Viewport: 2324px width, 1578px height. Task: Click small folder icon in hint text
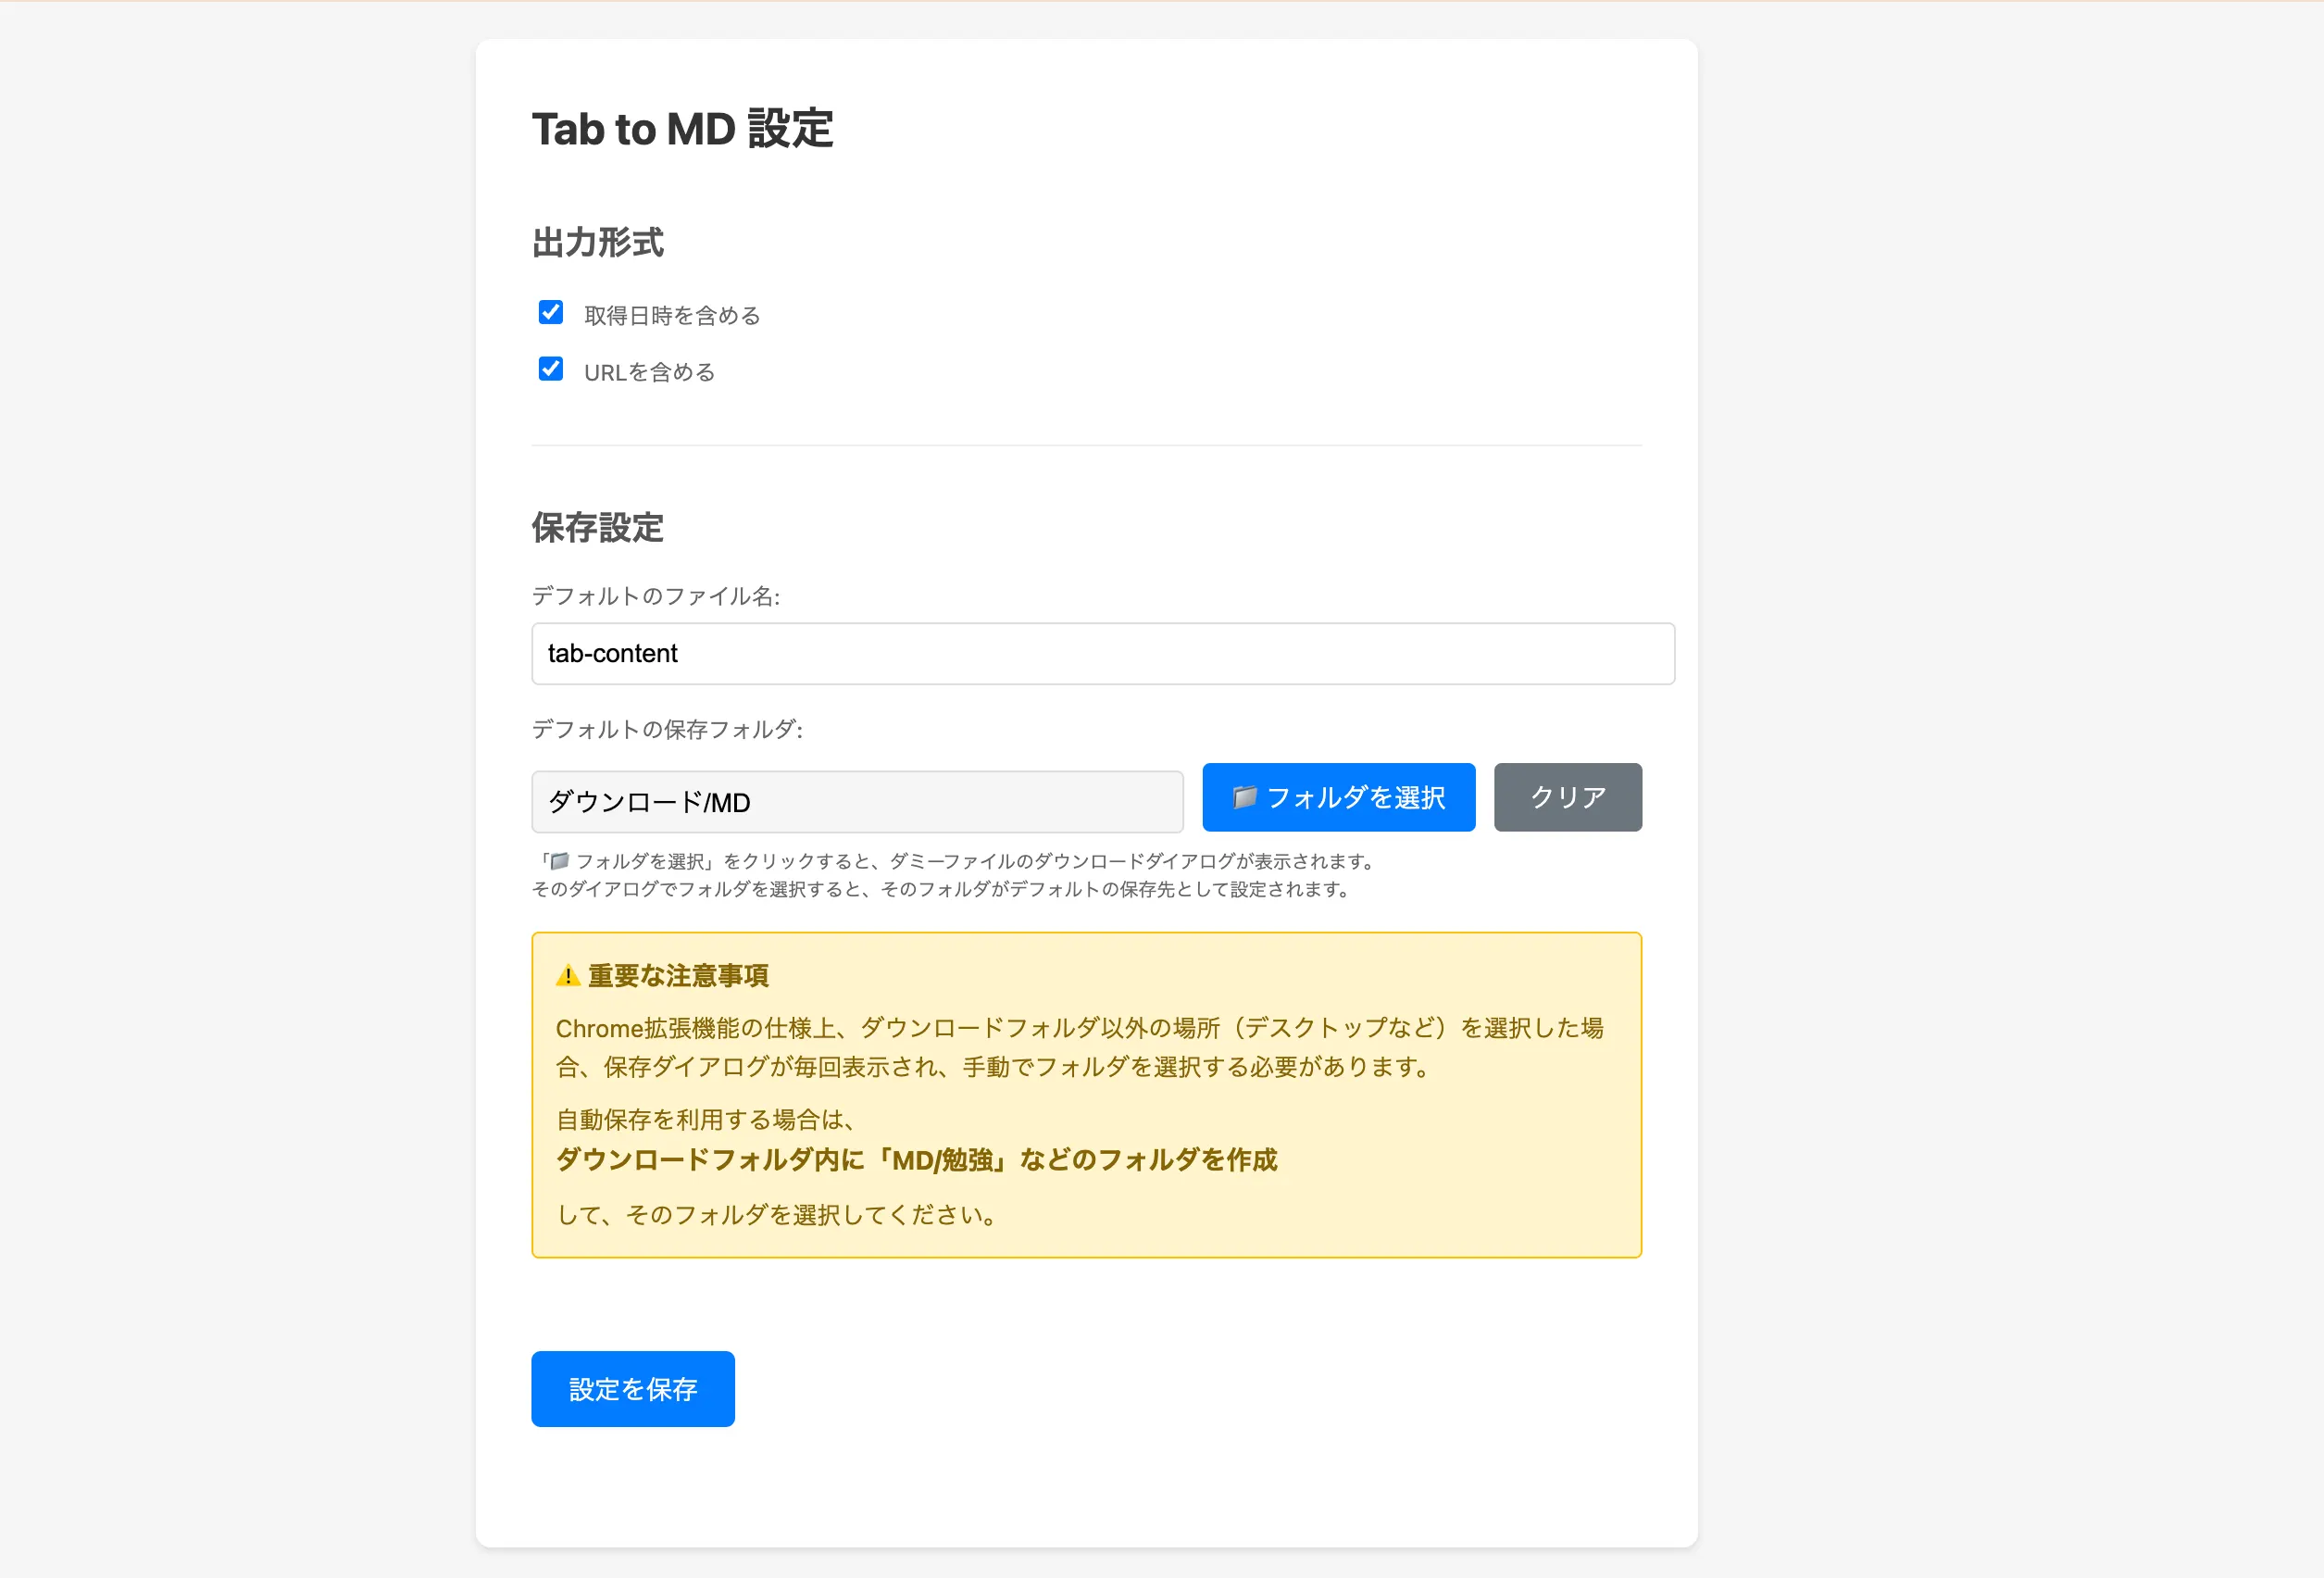[560, 861]
